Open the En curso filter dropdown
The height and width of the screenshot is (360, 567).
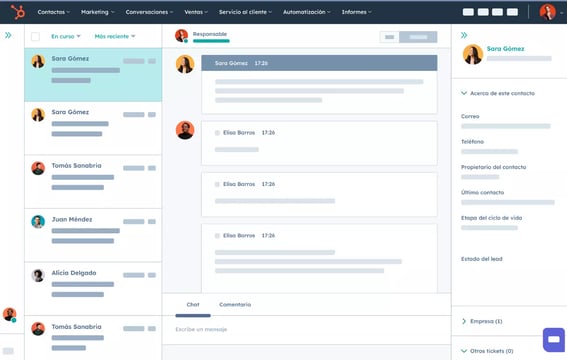tap(66, 36)
